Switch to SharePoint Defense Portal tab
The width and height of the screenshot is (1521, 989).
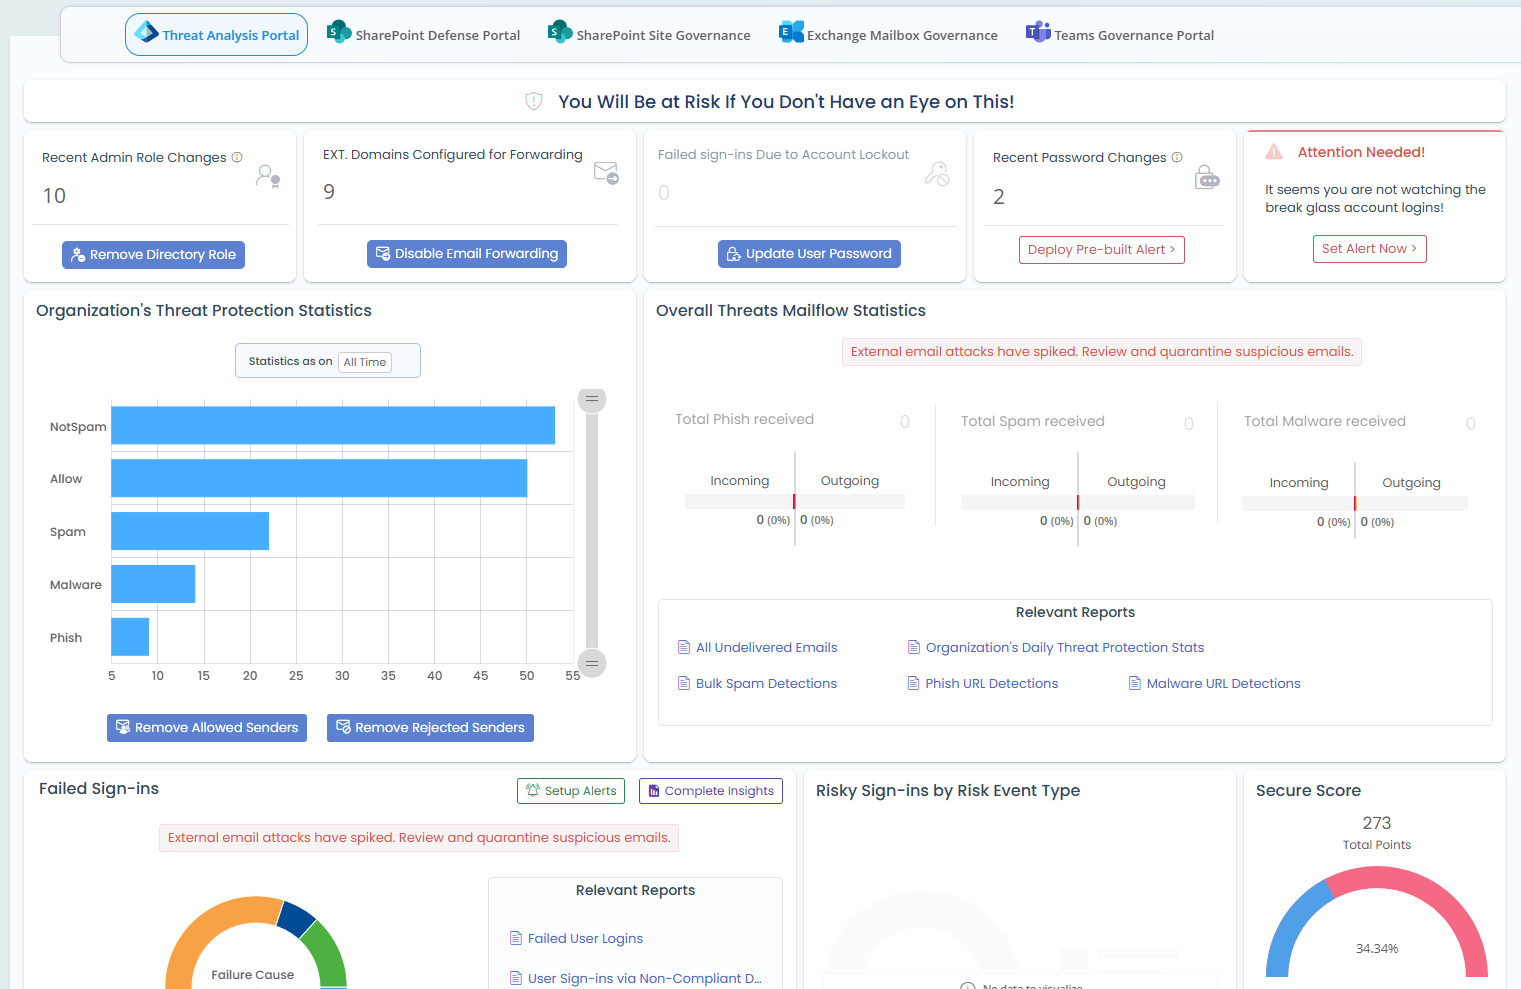(x=424, y=35)
